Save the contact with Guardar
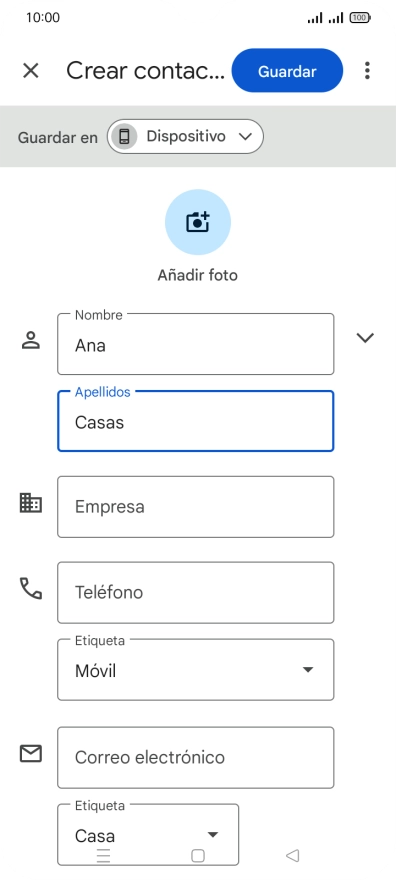Image resolution: width=396 pixels, height=880 pixels. tap(287, 71)
